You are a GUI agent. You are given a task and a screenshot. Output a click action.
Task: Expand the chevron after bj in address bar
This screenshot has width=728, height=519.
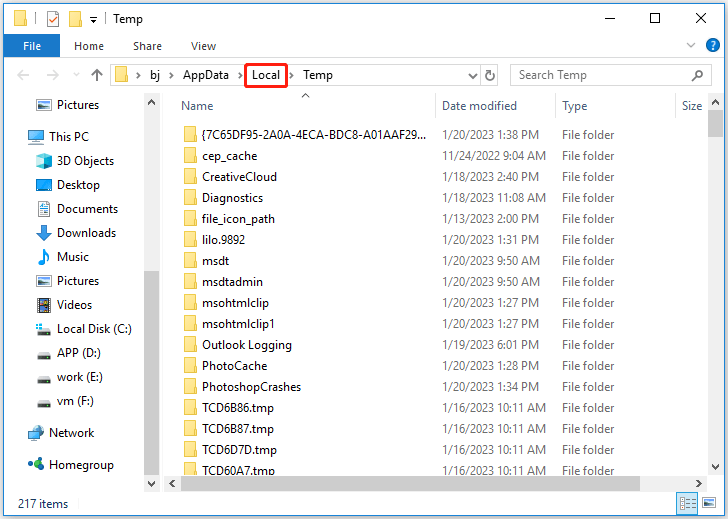pyautogui.click(x=172, y=75)
